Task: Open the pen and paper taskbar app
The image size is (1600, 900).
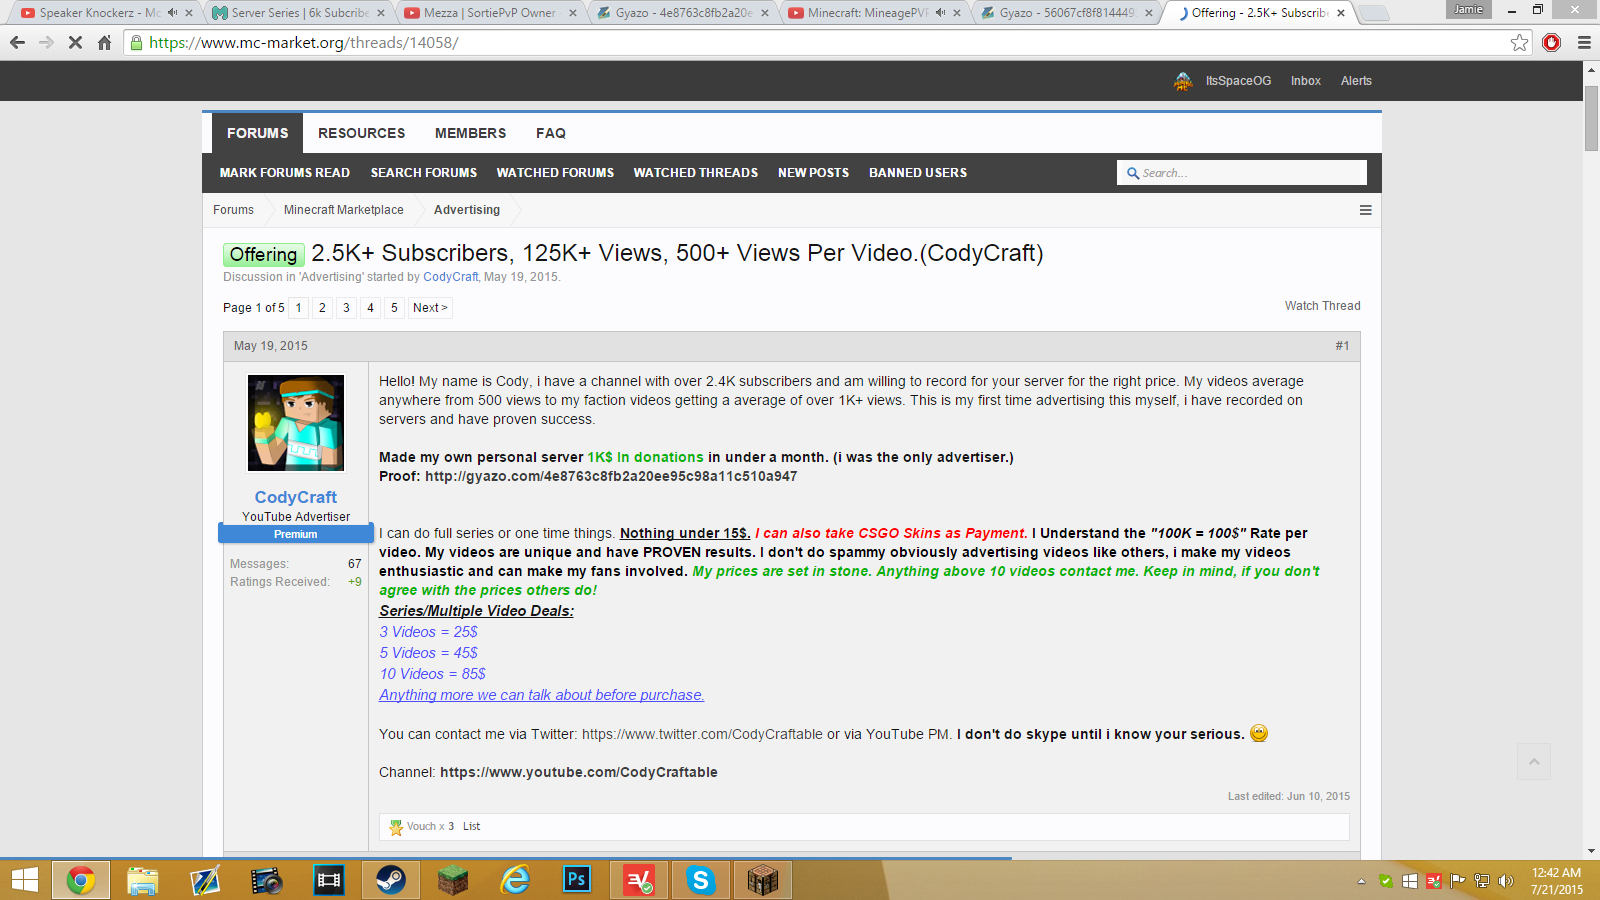Action: point(205,880)
